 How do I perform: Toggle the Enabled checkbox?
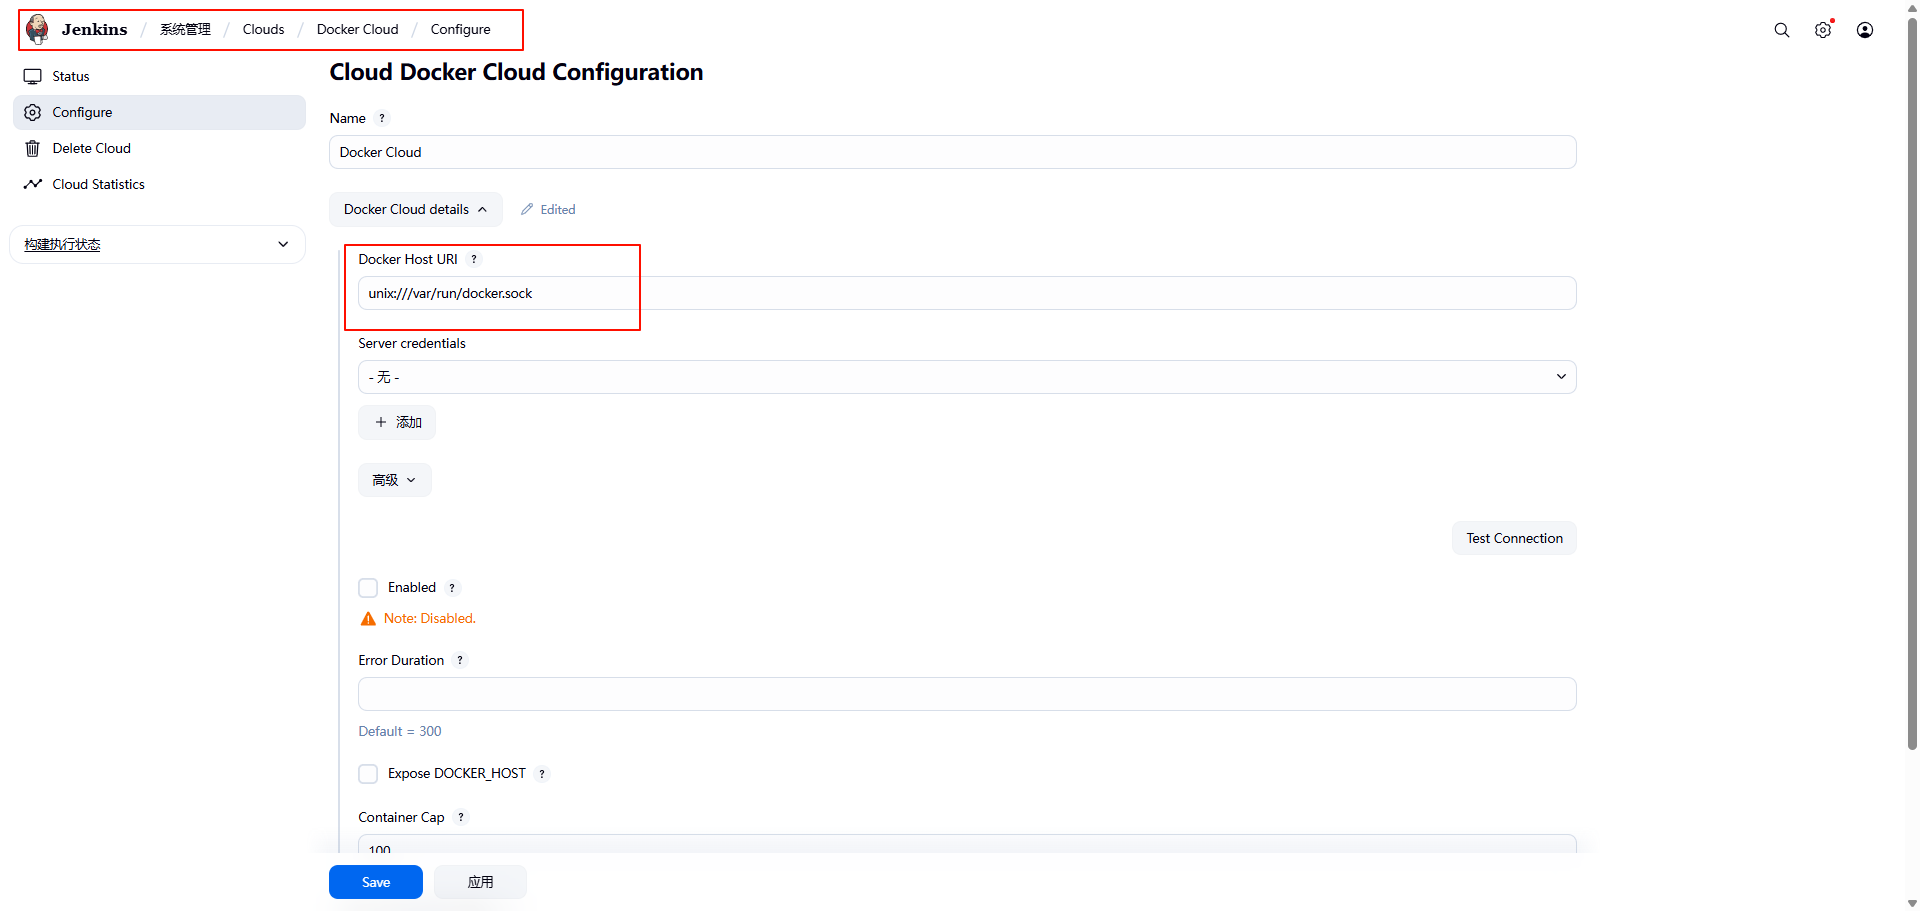click(368, 588)
